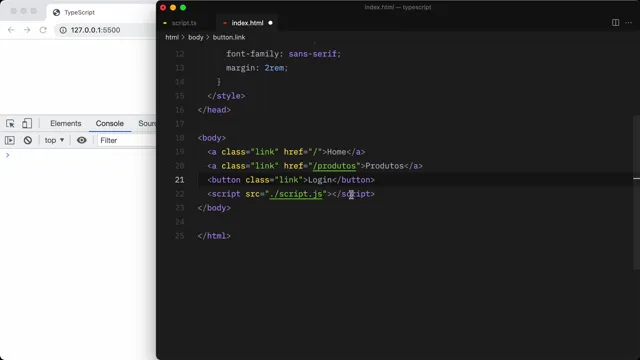The width and height of the screenshot is (640, 360).
Task: Click the console Filter input field
Action: (x=127, y=140)
